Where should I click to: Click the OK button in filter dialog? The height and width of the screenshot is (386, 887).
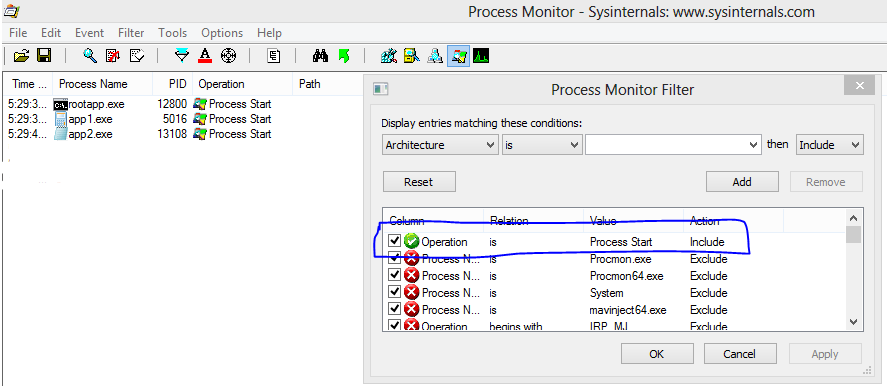click(x=657, y=354)
